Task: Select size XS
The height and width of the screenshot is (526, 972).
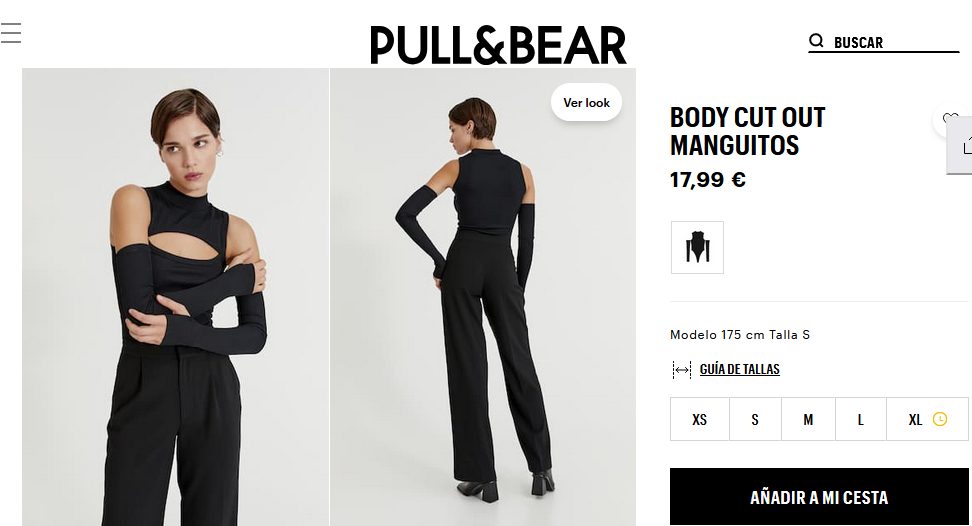Action: [700, 419]
